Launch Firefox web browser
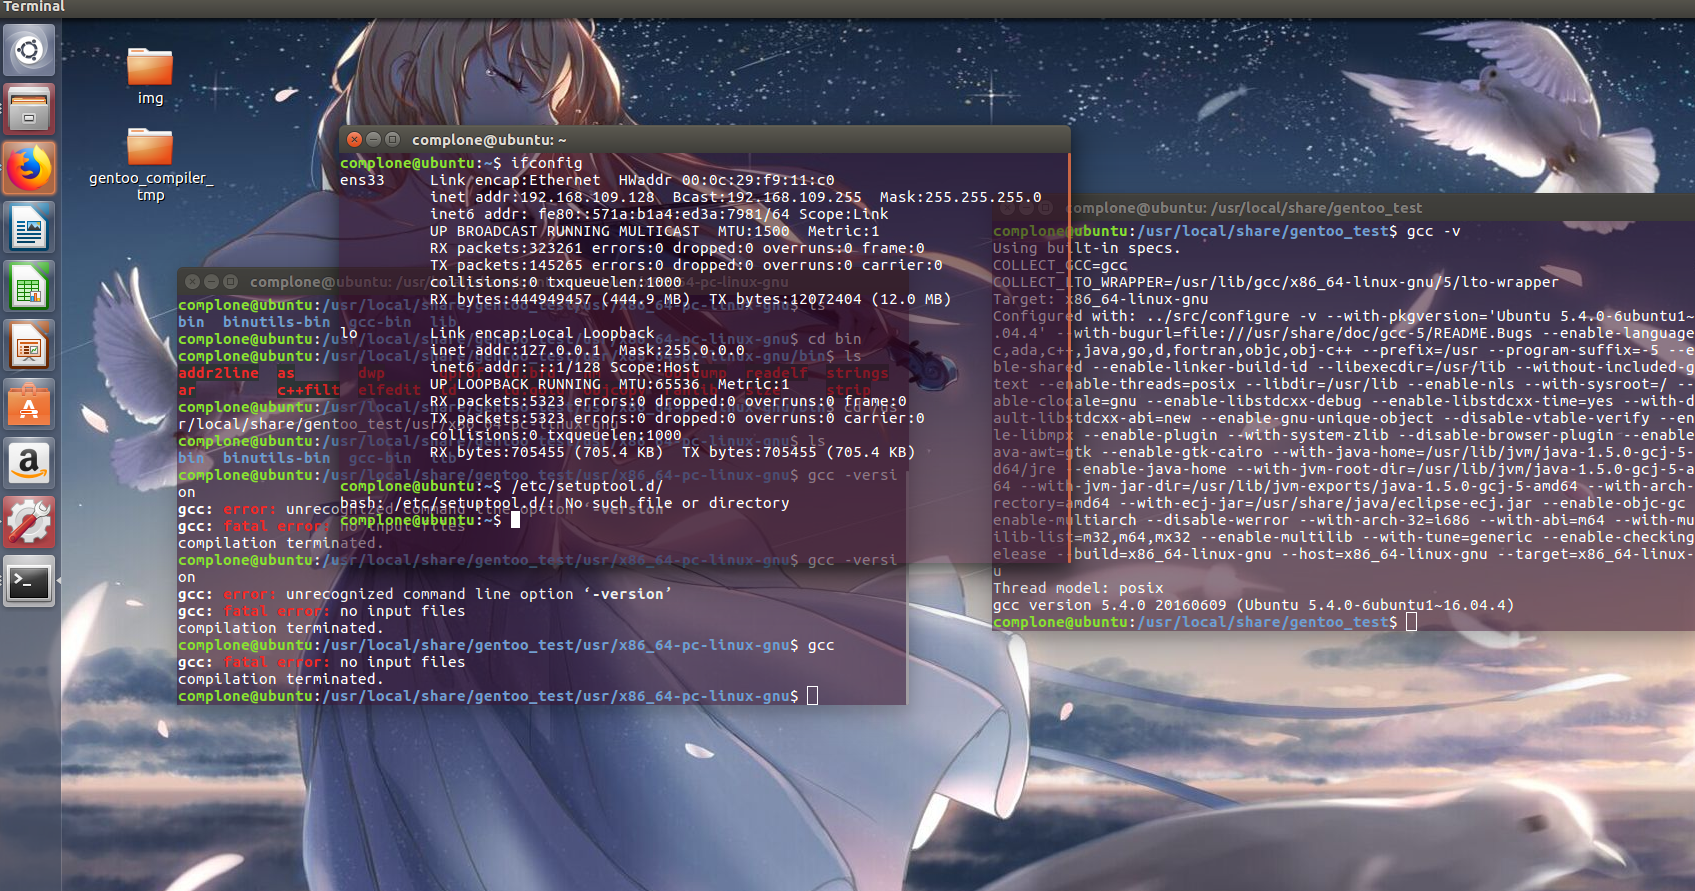This screenshot has height=891, width=1695. tap(29, 168)
